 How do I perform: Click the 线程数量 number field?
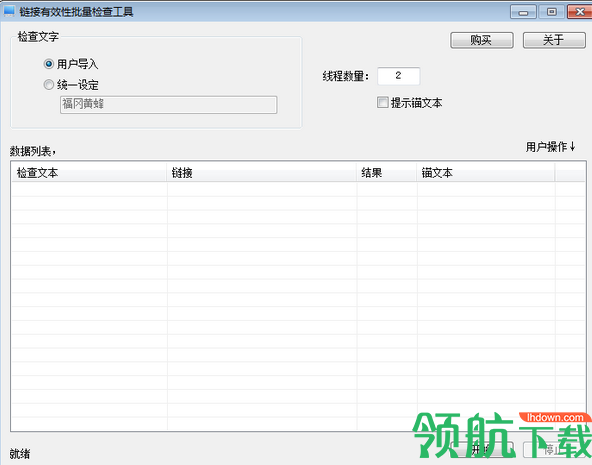398,76
